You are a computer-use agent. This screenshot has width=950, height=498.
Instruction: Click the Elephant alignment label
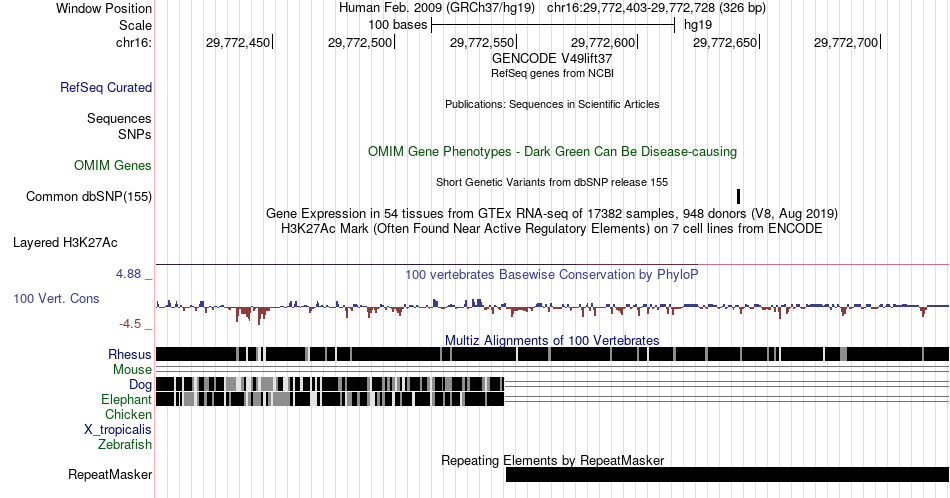click(x=126, y=399)
